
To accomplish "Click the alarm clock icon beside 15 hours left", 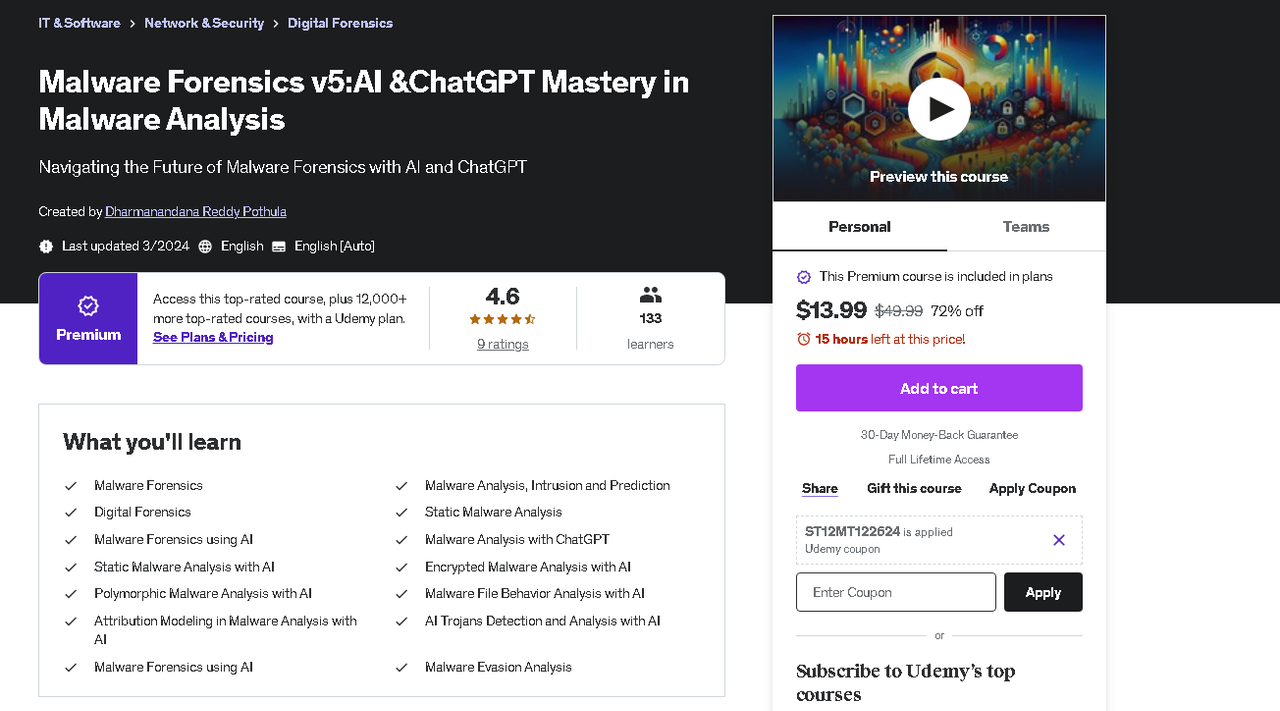I will 803,339.
